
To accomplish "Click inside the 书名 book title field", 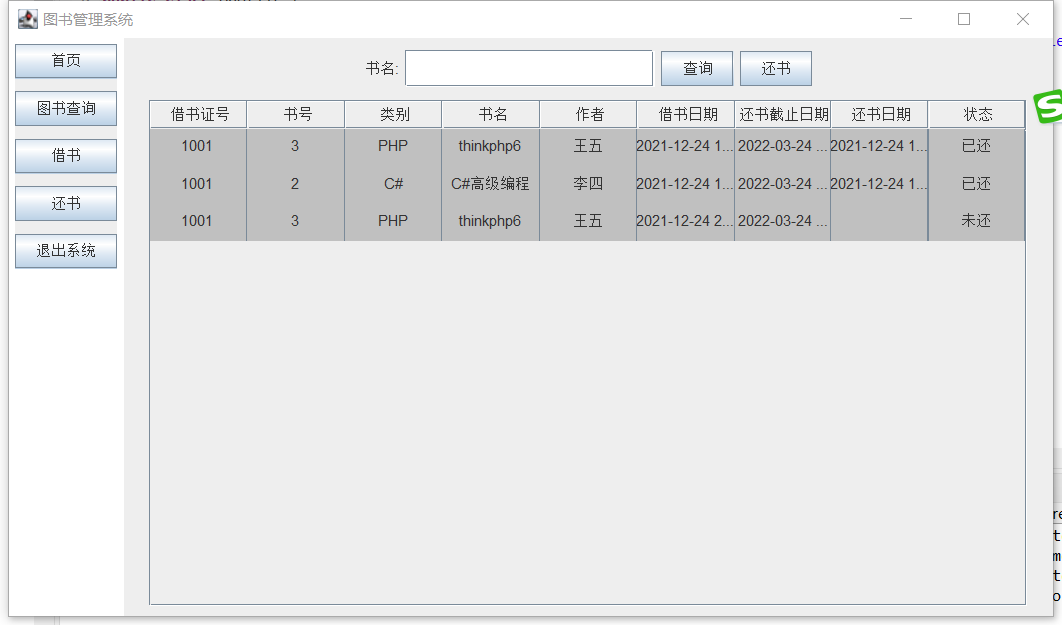I will [528, 68].
